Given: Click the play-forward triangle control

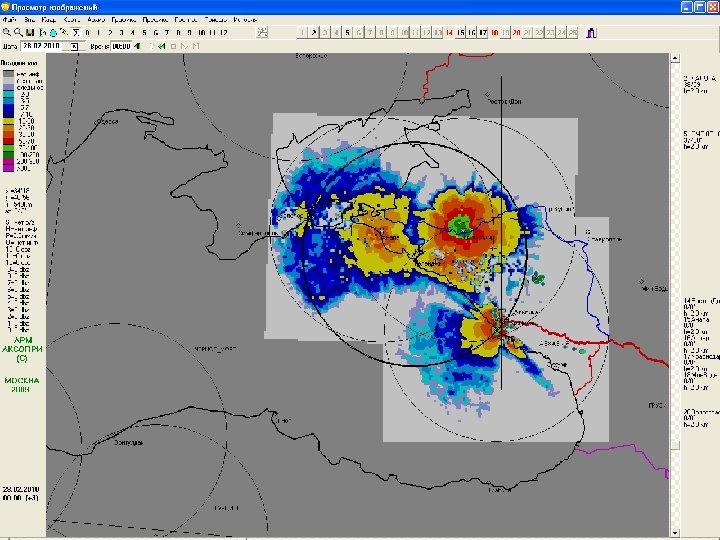Looking at the screenshot, I should point(184,46).
